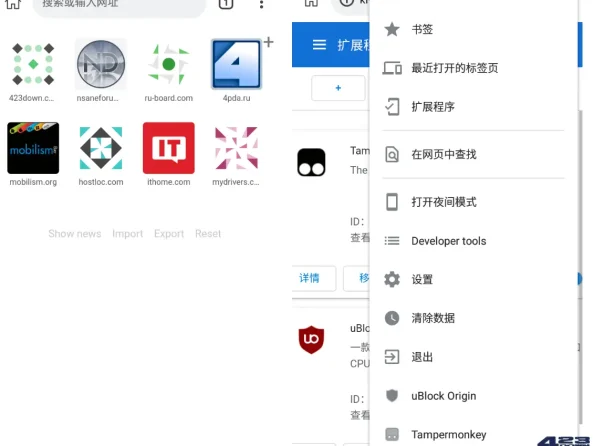This screenshot has height=446, width=594.
Task: Click the Export link
Action: (x=169, y=233)
